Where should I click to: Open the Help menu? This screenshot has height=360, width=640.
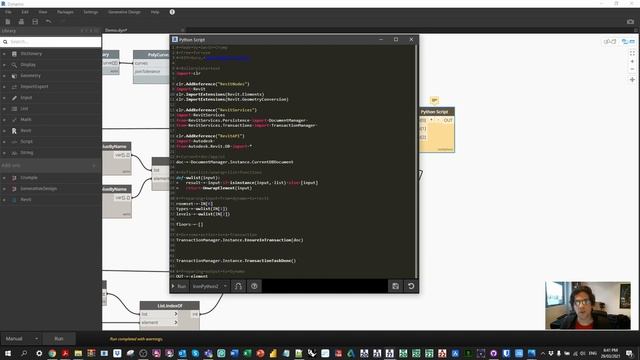point(155,12)
